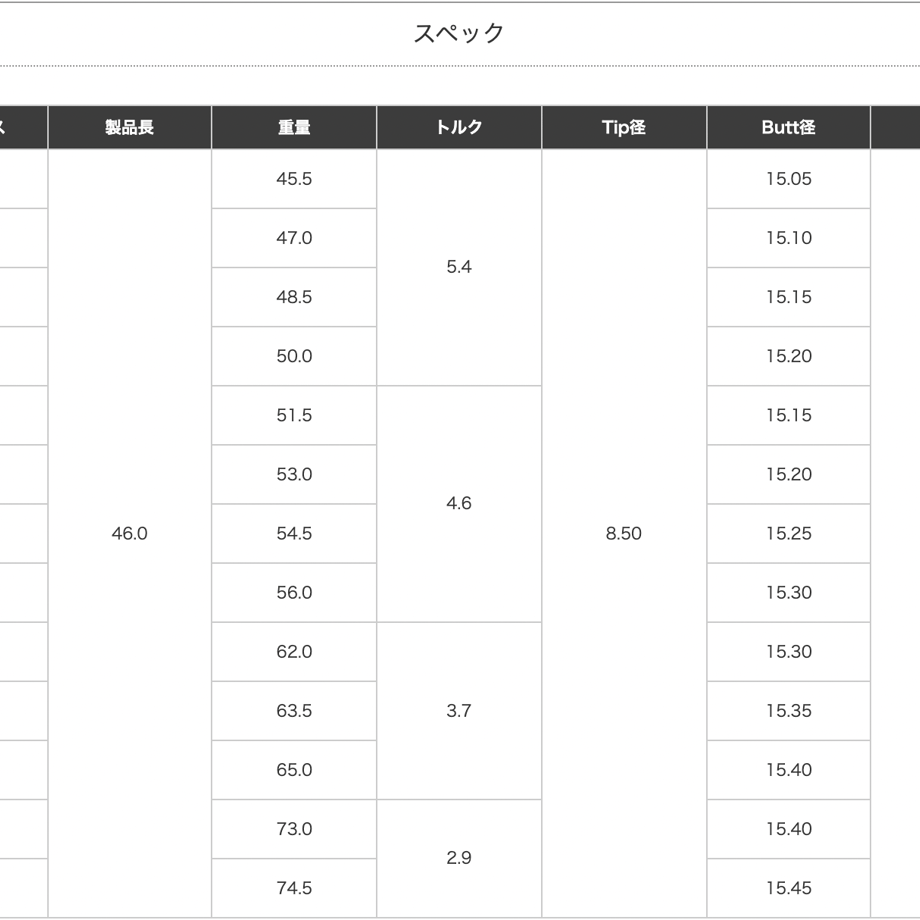Click the 8.50 Tip diameter cell
Image resolution: width=920 pixels, height=920 pixels.
pos(624,533)
